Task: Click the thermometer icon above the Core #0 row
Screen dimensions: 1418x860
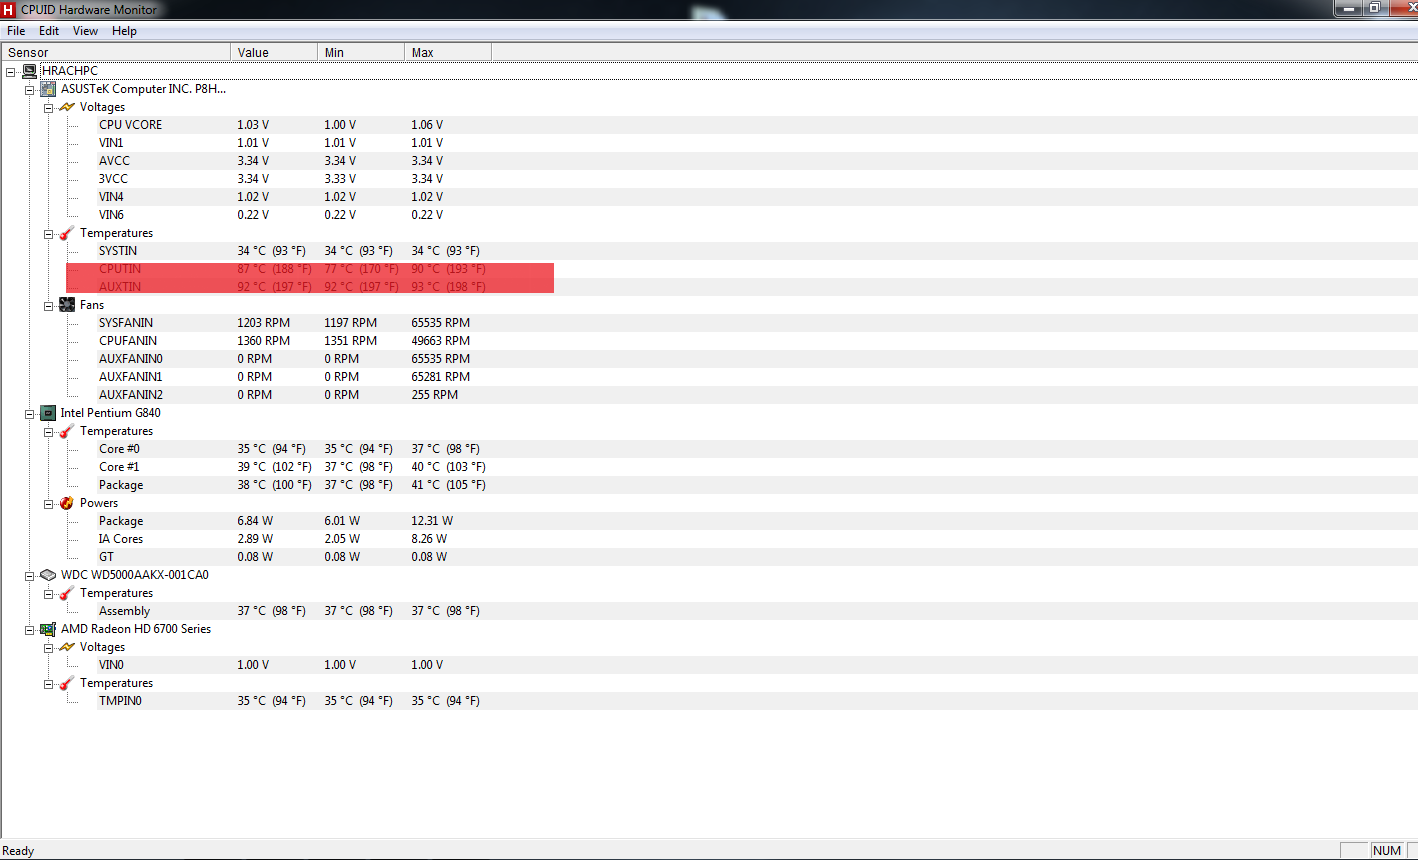Action: (x=67, y=431)
